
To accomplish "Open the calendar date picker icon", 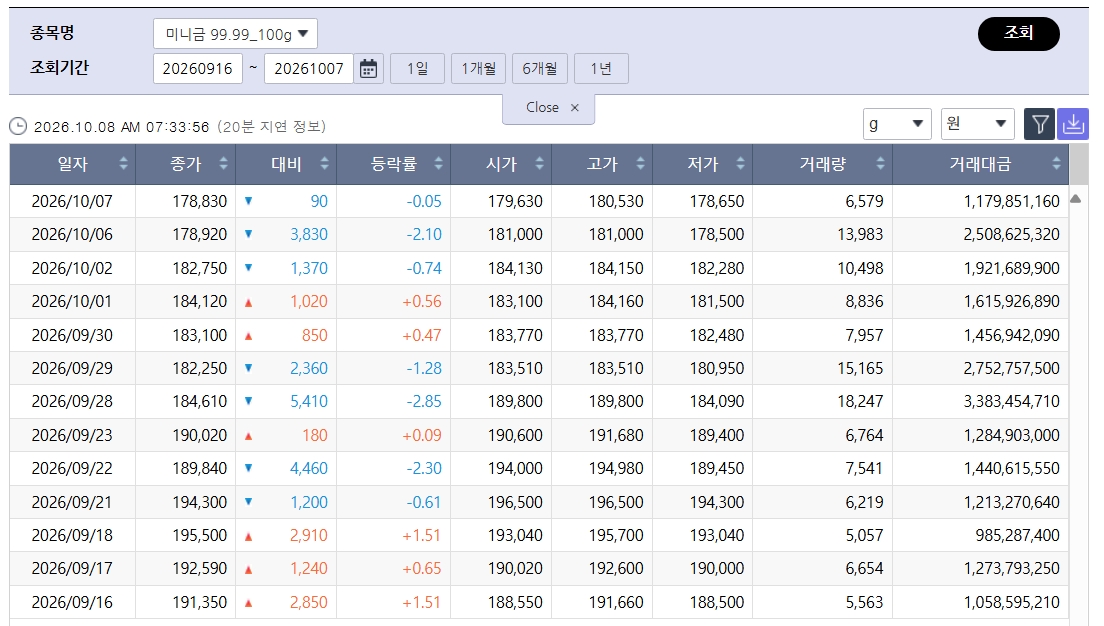I will coord(368,68).
